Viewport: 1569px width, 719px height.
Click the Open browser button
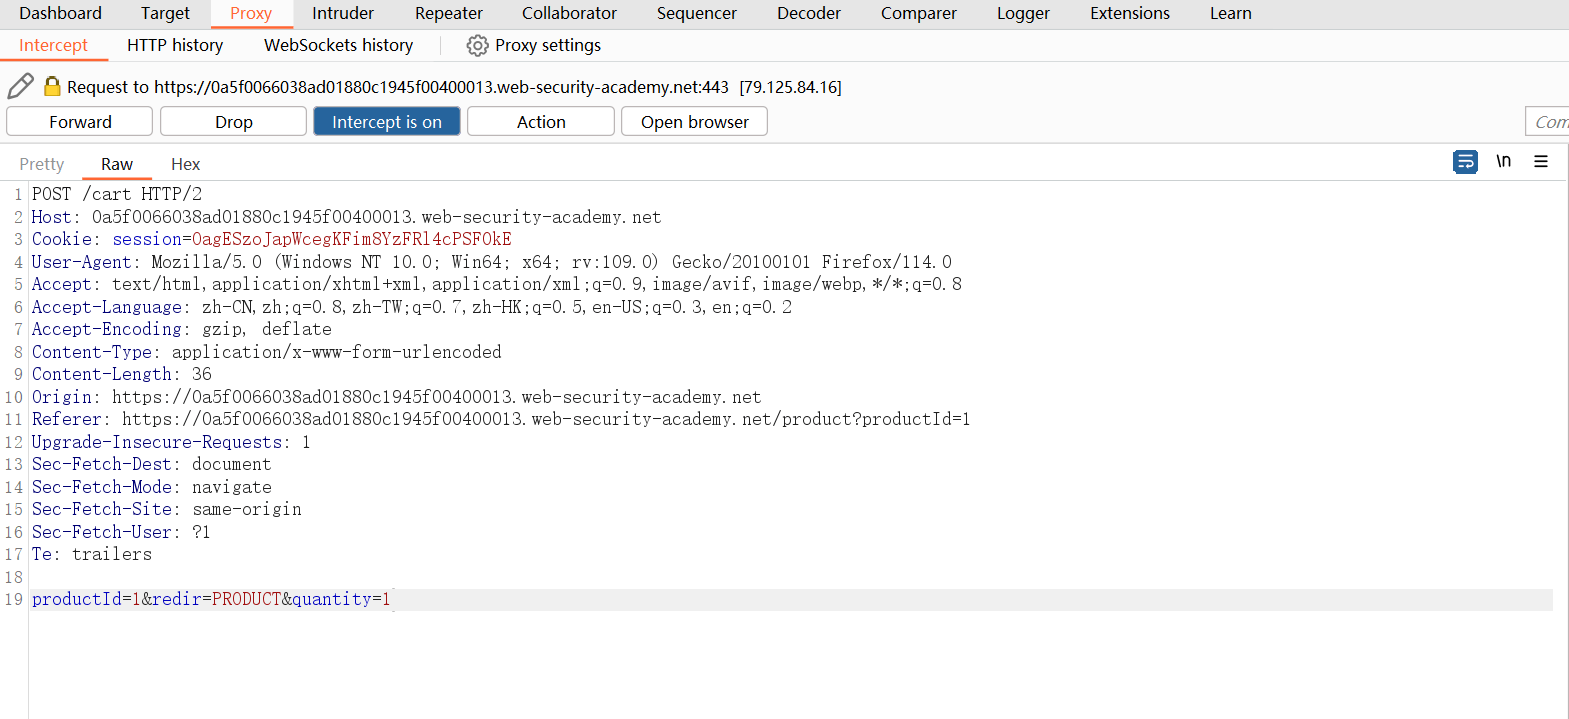(x=694, y=122)
